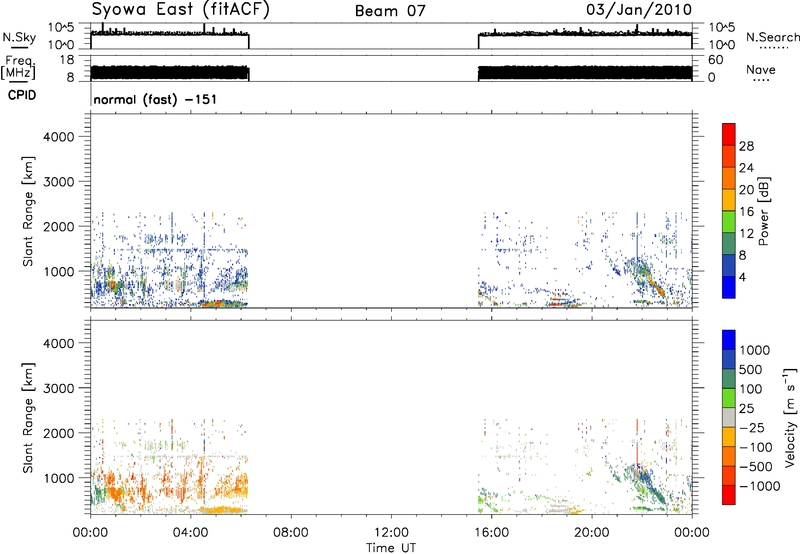Image resolution: width=800 pixels, height=554 pixels.
Task: Select the 'Time UT' axis title
Action: tap(391, 548)
